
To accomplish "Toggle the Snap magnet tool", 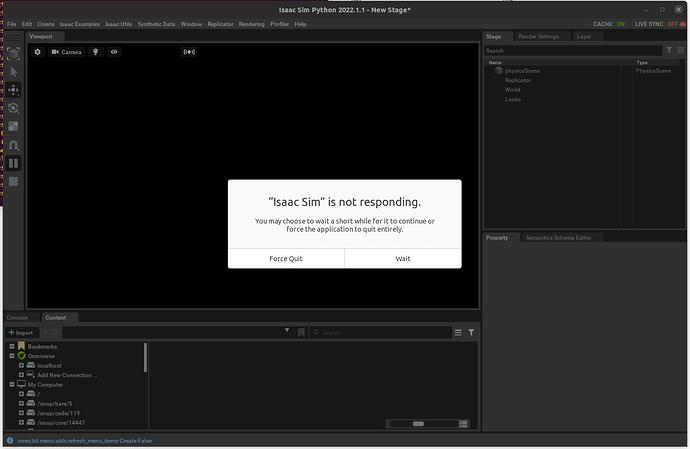I will [x=13, y=145].
